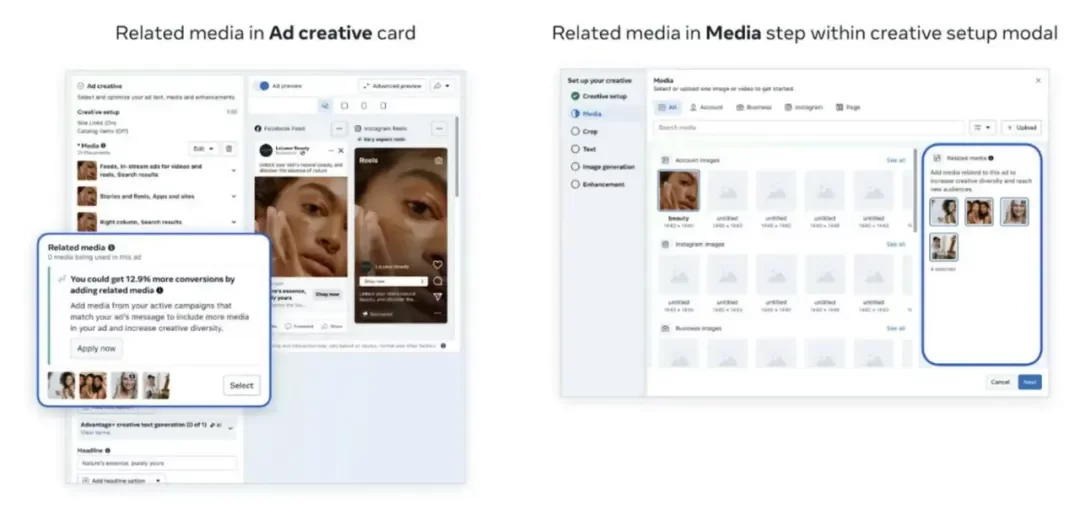Open the filter dropdown next to Upload

coord(982,128)
